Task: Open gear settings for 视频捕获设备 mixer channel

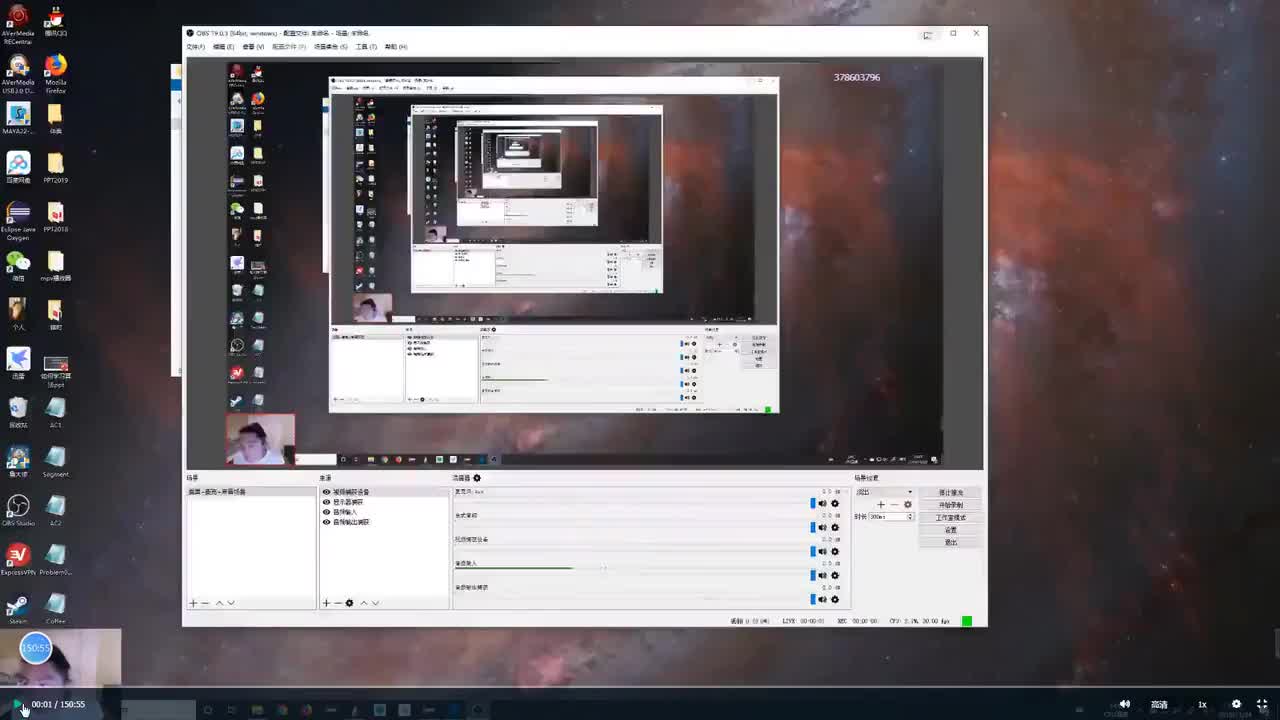Action: [x=835, y=551]
